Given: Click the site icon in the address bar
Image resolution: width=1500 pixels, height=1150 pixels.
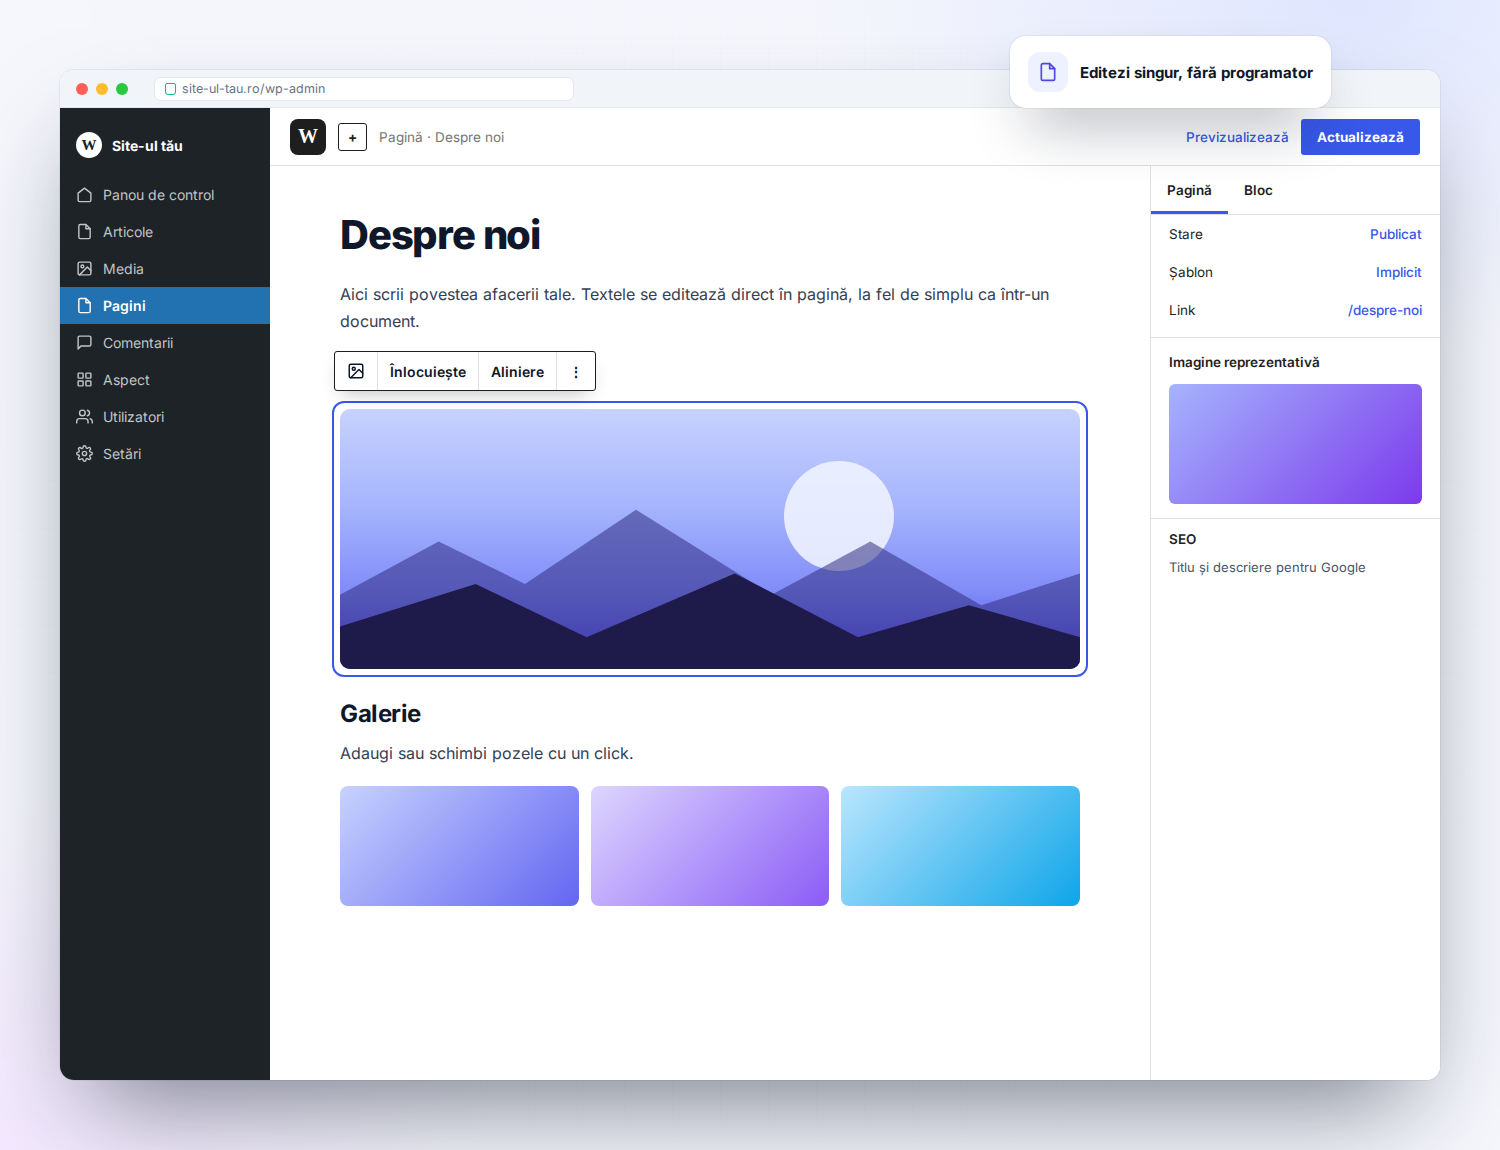Looking at the screenshot, I should pyautogui.click(x=170, y=89).
